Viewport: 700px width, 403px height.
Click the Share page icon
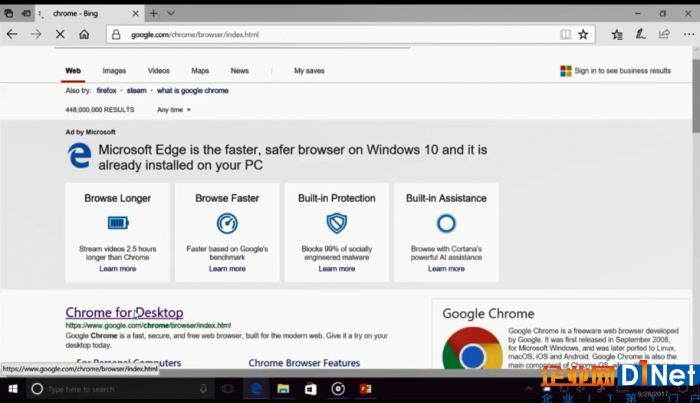click(664, 34)
